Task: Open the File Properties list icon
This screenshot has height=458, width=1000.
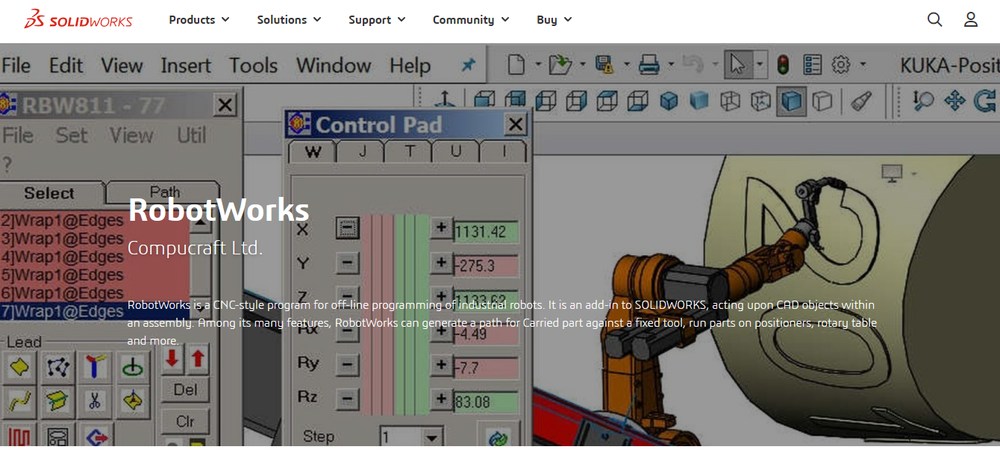Action: click(812, 64)
